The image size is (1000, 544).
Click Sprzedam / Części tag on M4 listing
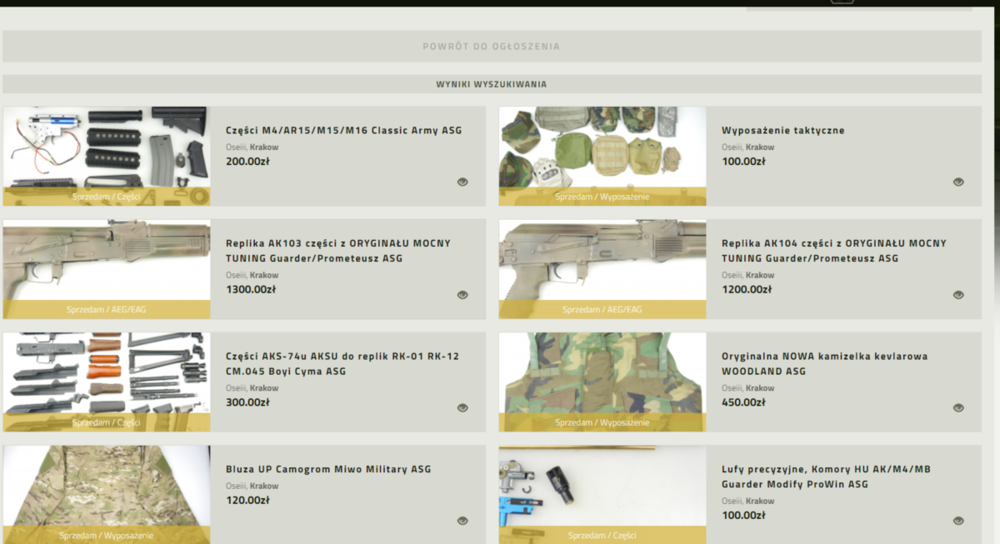pos(107,196)
